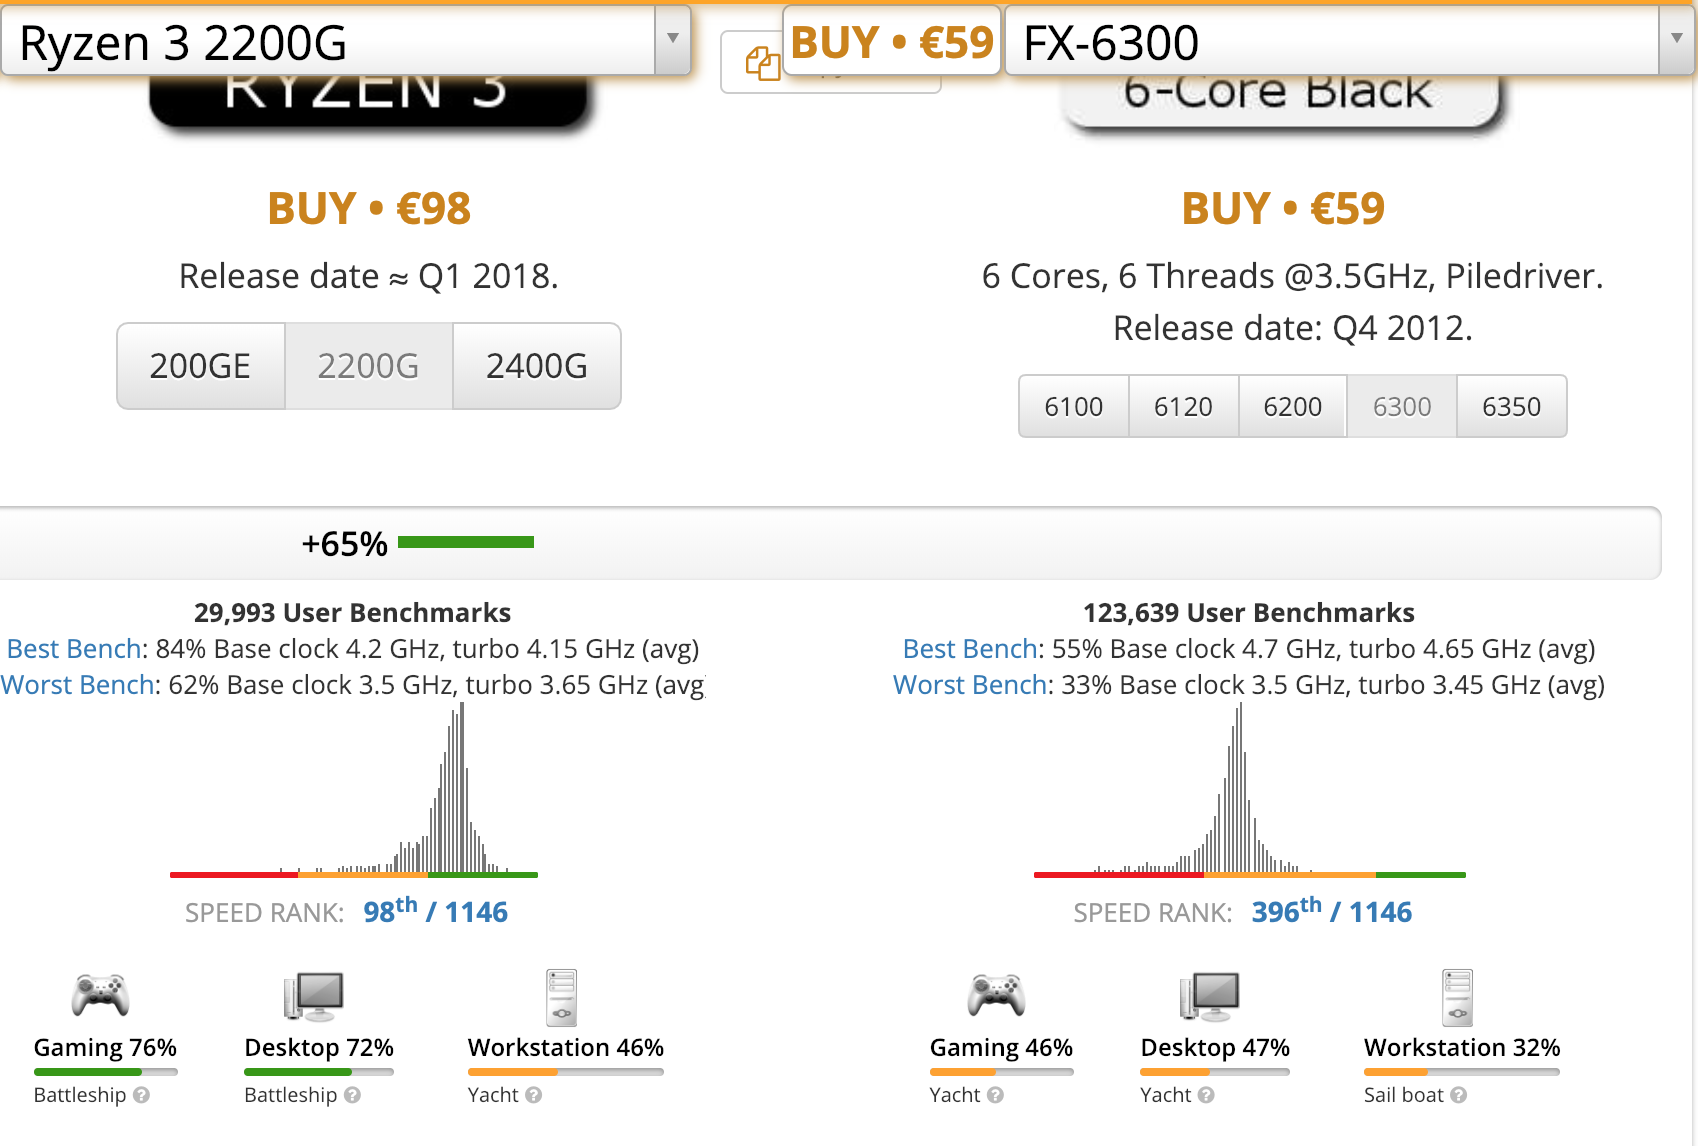Open the Ryzen Best Bench link
The width and height of the screenshot is (1698, 1146).
coord(73,649)
